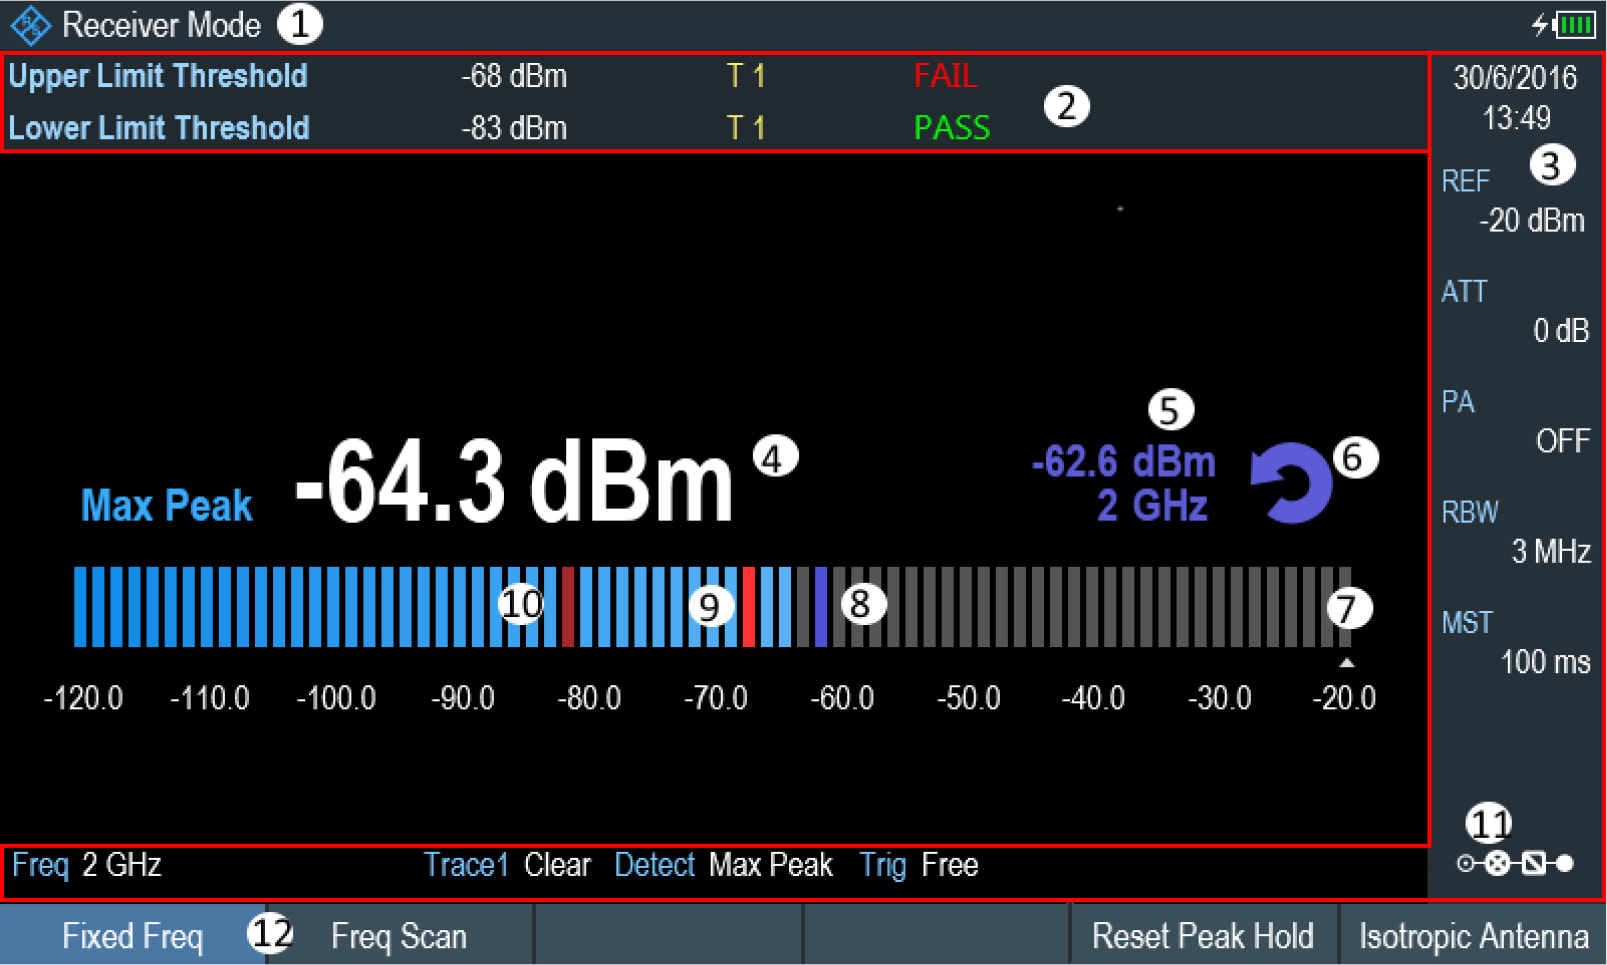This screenshot has width=1607, height=965.
Task: Click the filled circle status icon
Action: click(1565, 863)
